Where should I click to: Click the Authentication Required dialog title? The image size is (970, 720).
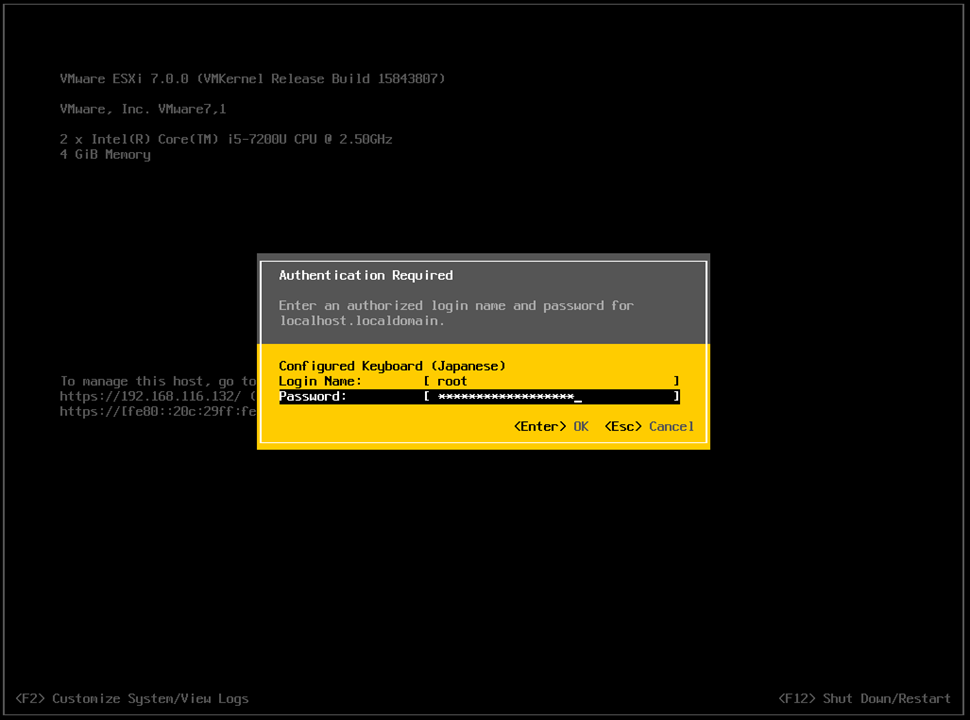(x=366, y=275)
